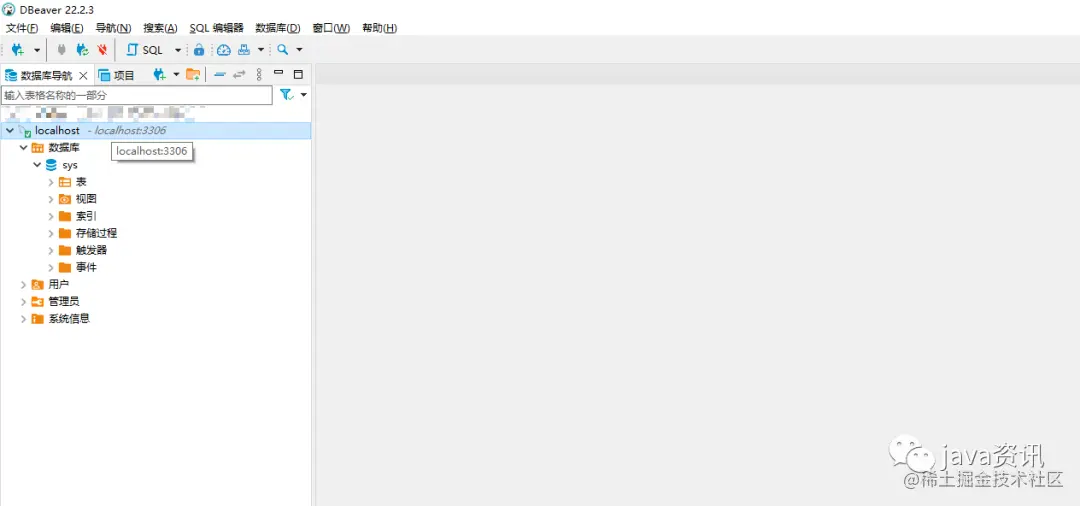Open the navigator view menu three-dots icon
The height and width of the screenshot is (506, 1080).
(259, 74)
